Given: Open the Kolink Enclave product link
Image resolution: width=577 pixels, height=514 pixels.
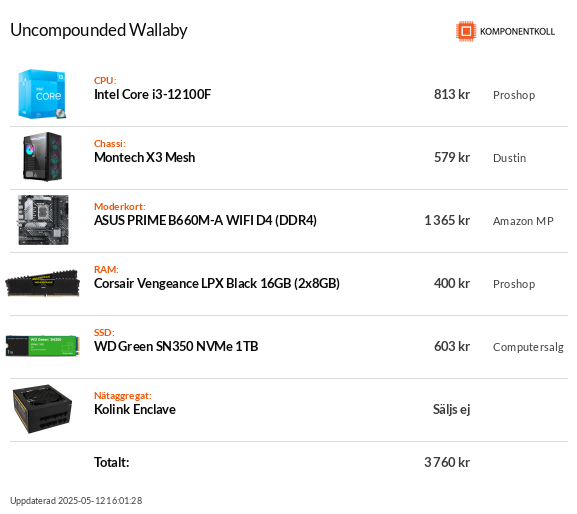Looking at the screenshot, I should pyautogui.click(x=135, y=410).
